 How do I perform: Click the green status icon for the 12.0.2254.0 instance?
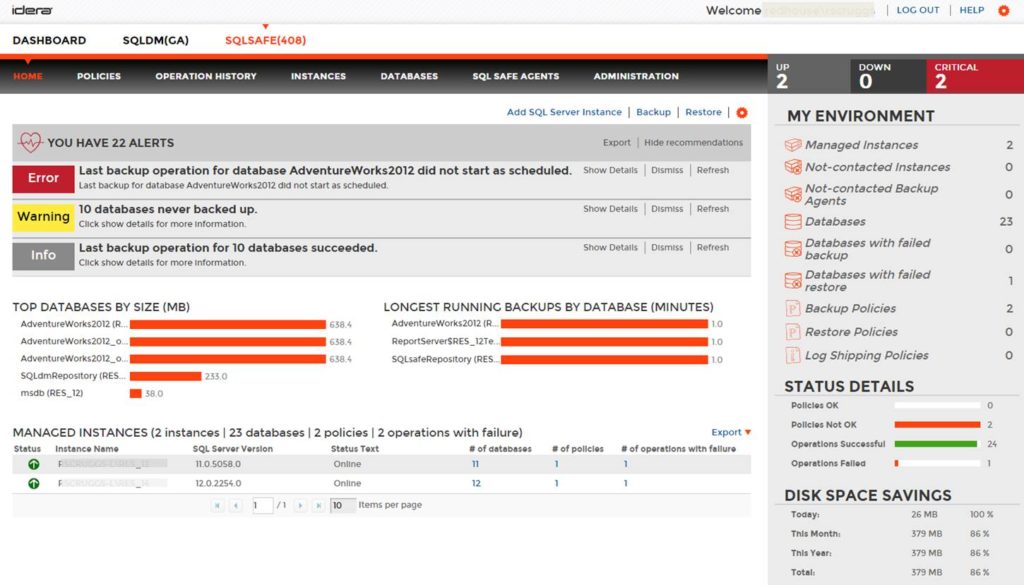click(x=33, y=484)
